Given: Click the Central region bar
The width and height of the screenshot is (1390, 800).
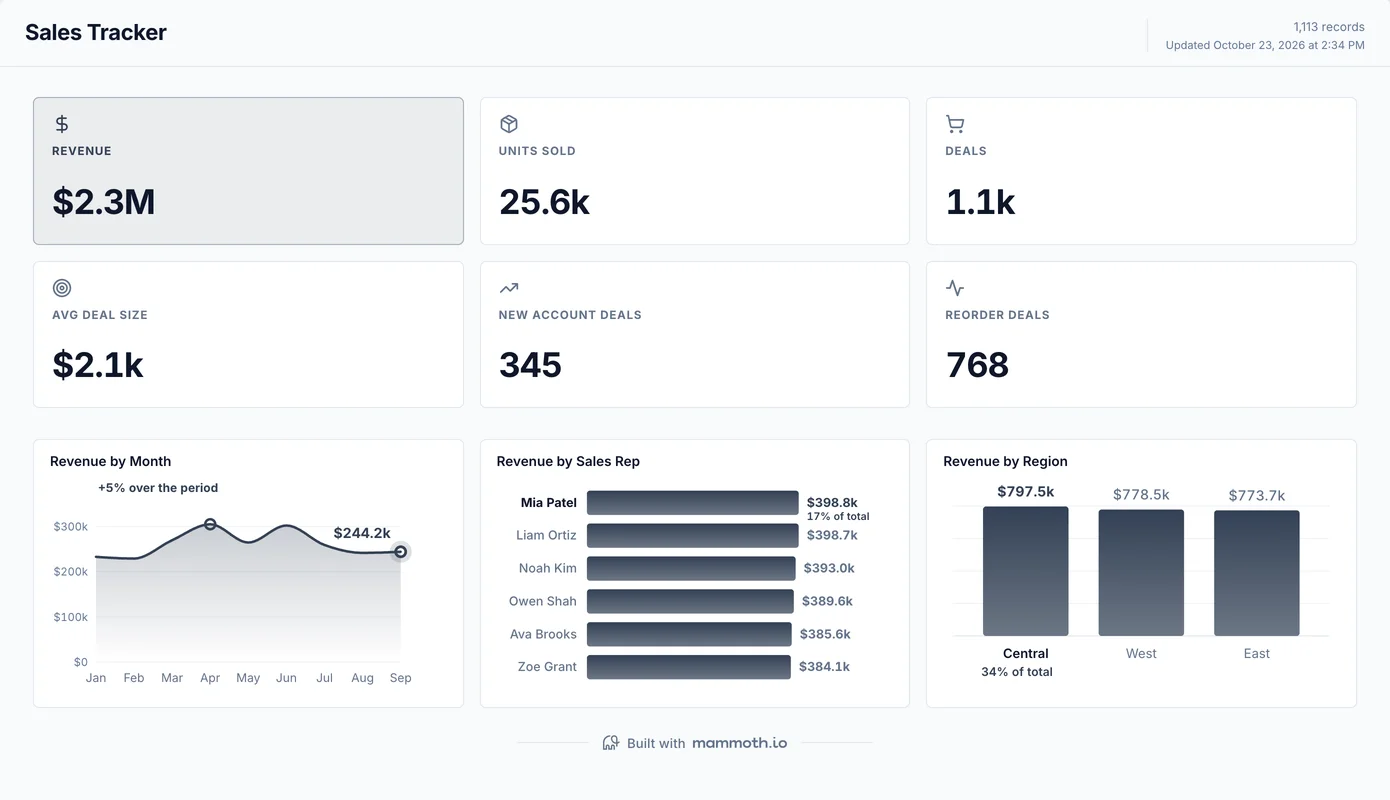Looking at the screenshot, I should pos(1026,571).
